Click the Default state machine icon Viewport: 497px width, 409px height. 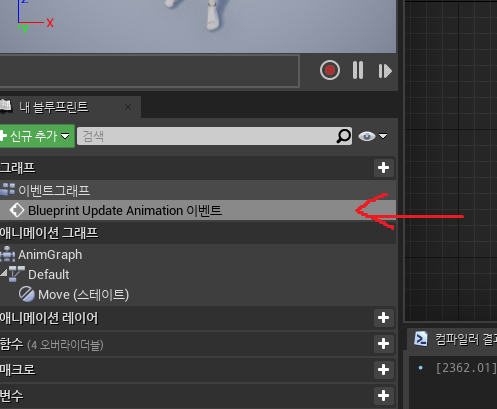(x=17, y=274)
